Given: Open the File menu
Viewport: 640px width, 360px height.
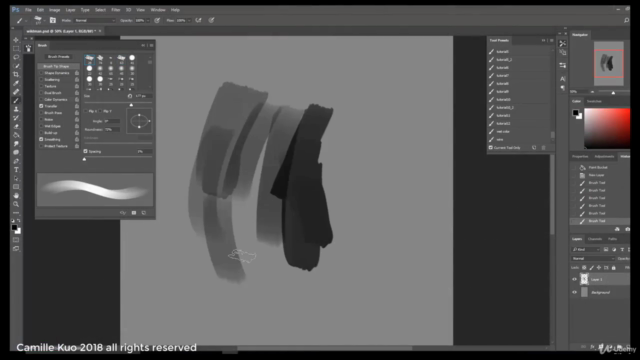Looking at the screenshot, I should pos(28,10).
